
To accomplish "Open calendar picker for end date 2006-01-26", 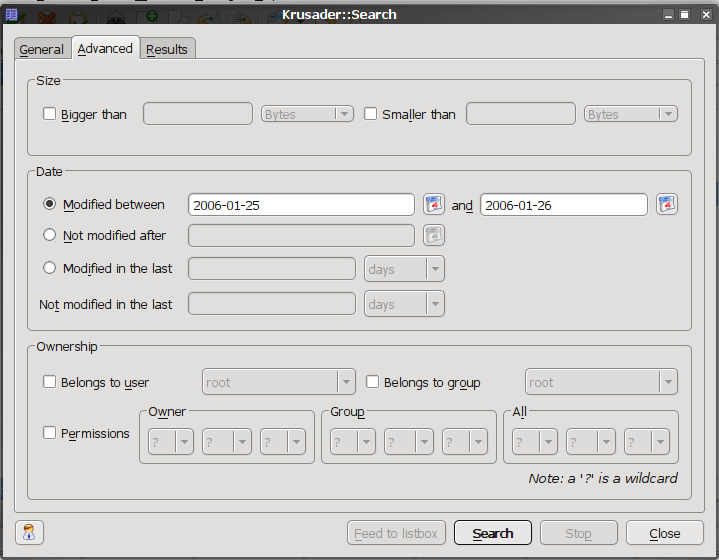I will point(667,205).
